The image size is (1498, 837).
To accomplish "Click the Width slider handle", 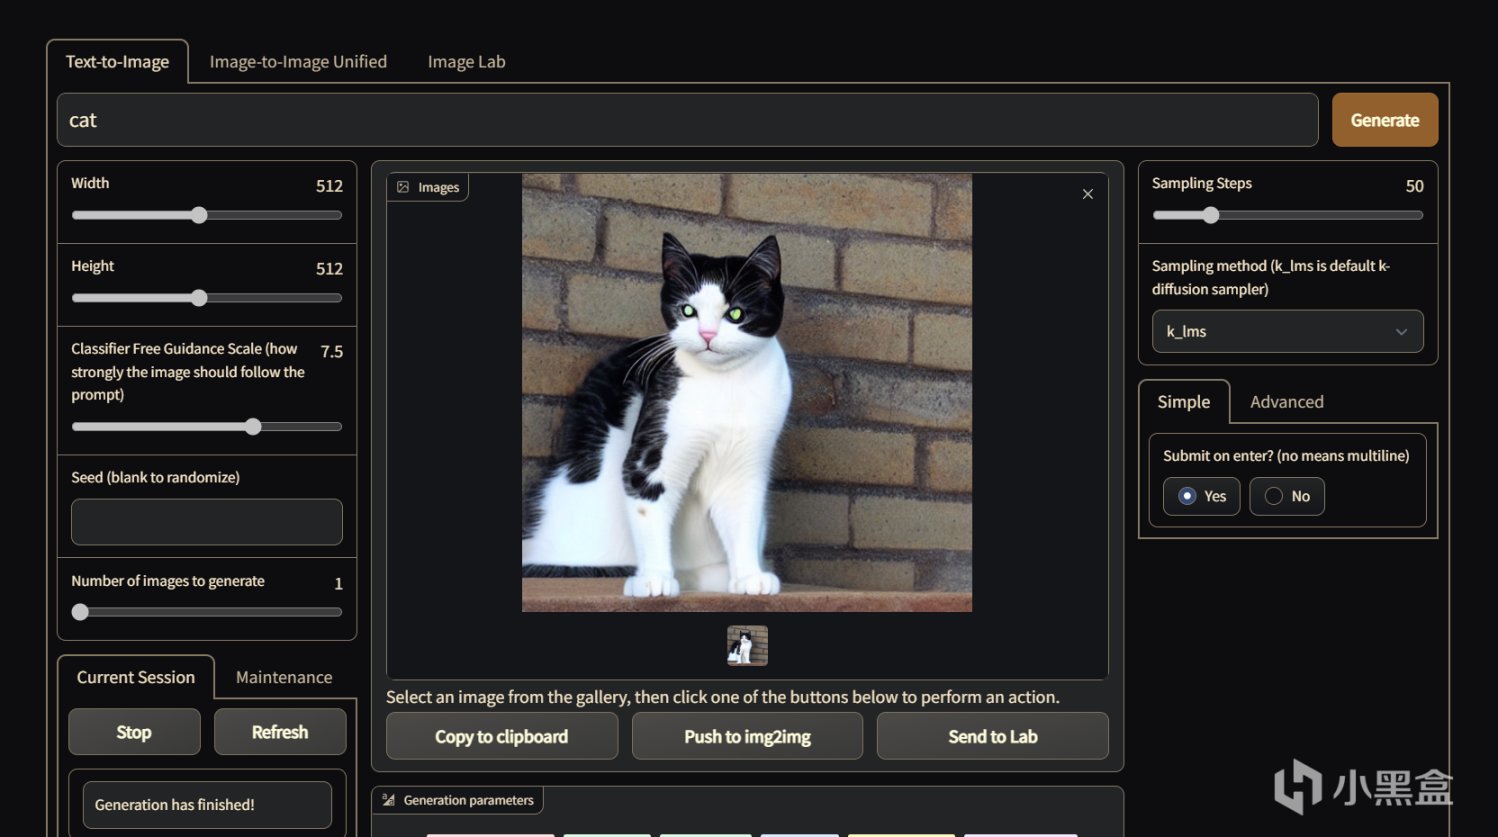I will 199,215.
